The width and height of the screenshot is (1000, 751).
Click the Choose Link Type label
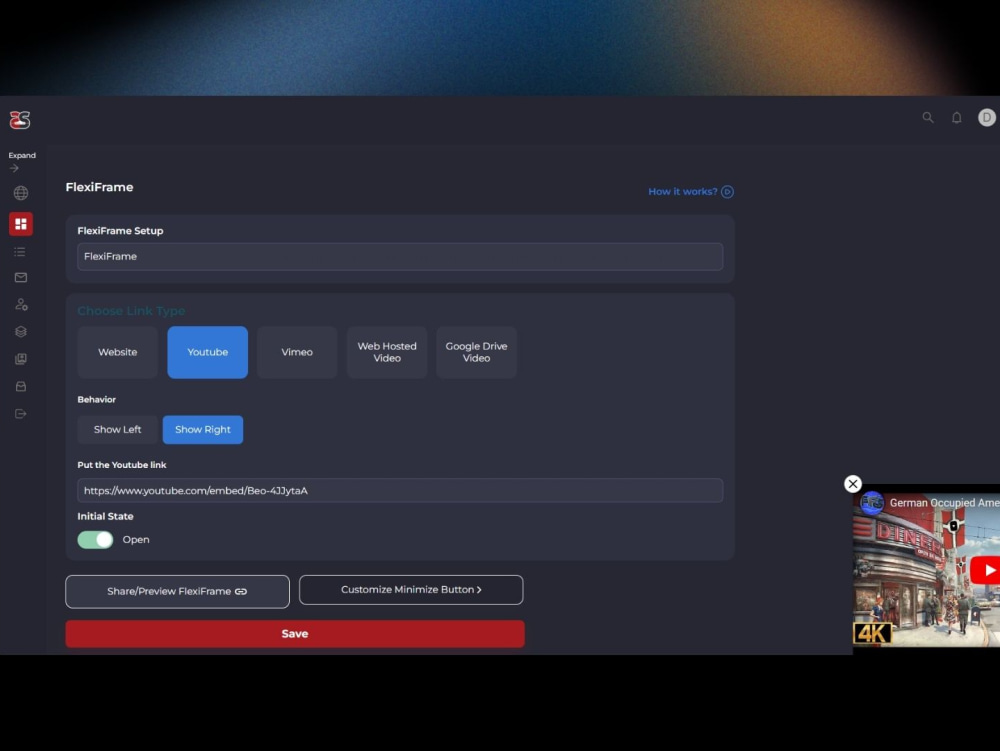coord(131,311)
